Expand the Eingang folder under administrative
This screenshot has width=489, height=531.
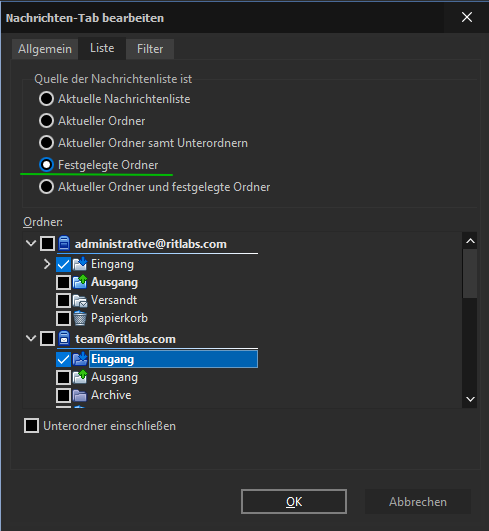47,264
